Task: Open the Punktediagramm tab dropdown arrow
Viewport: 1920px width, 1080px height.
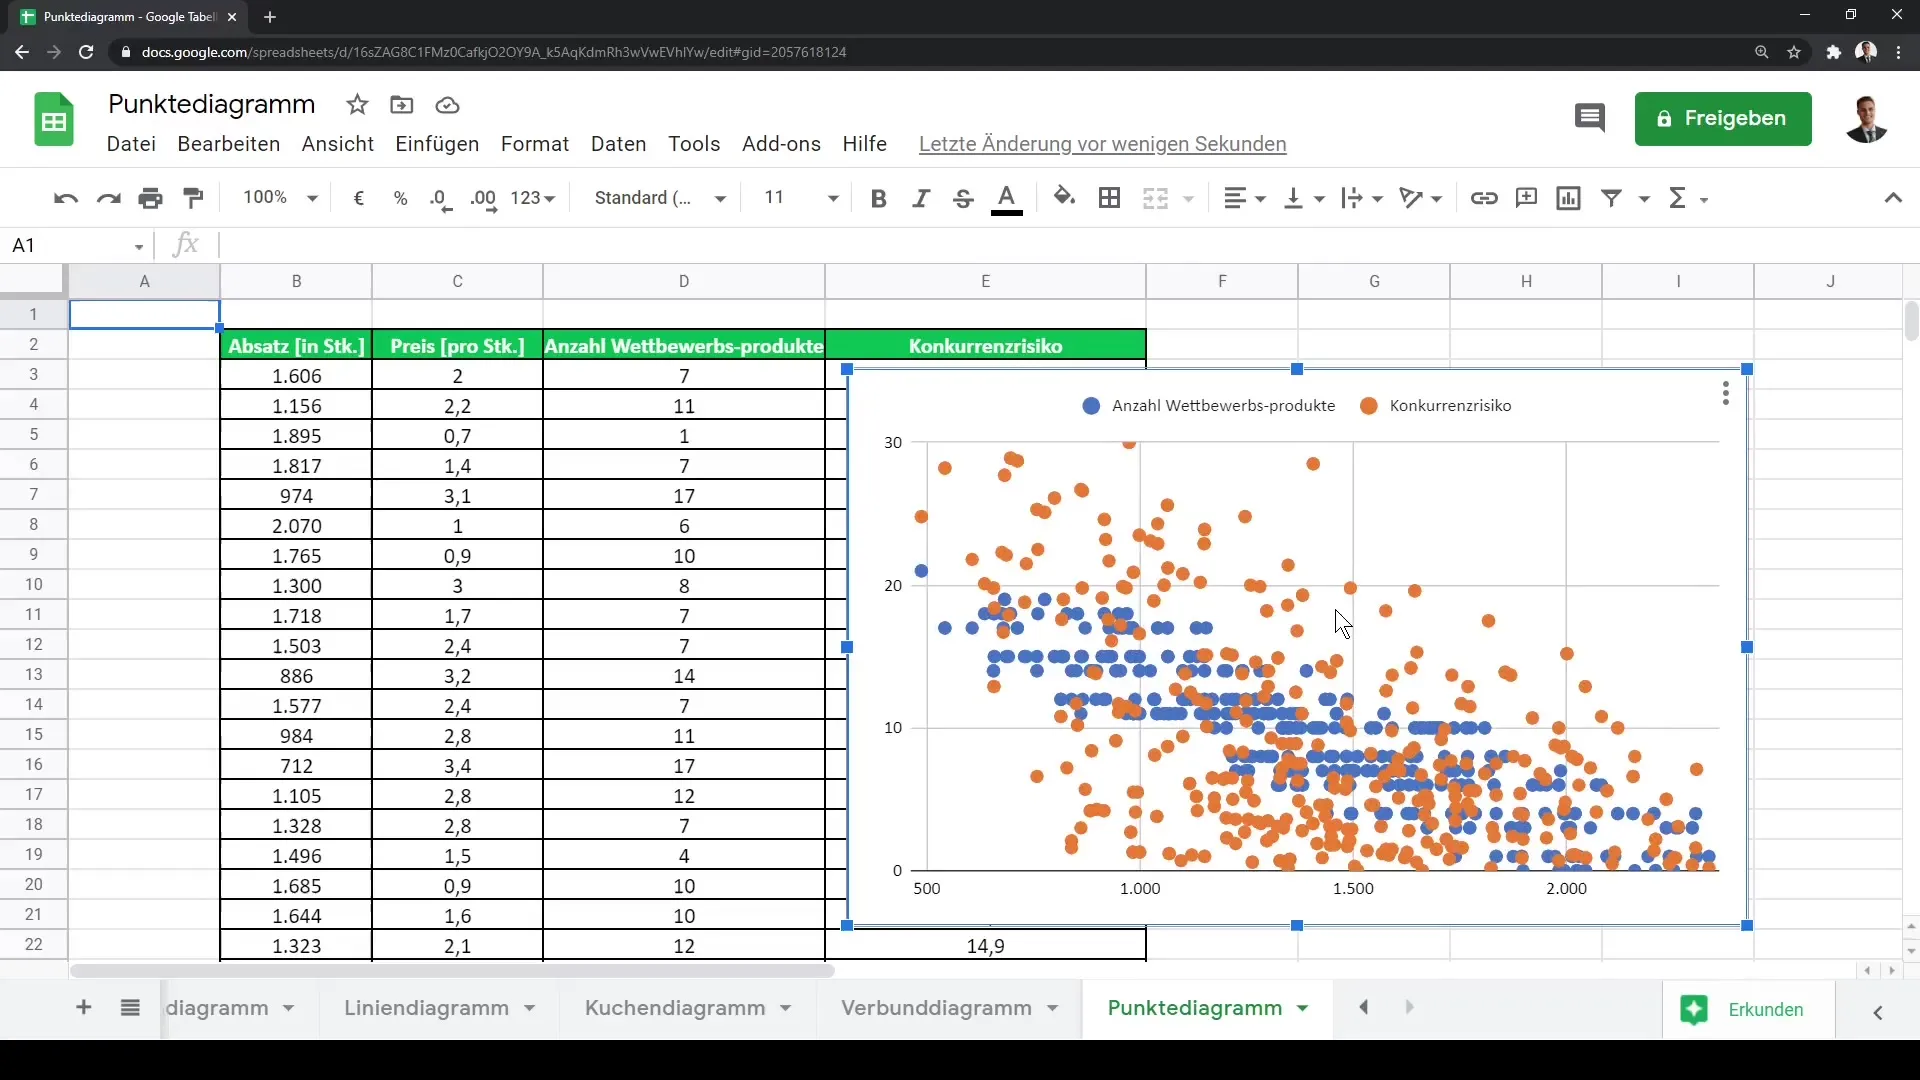Action: click(x=1303, y=1008)
